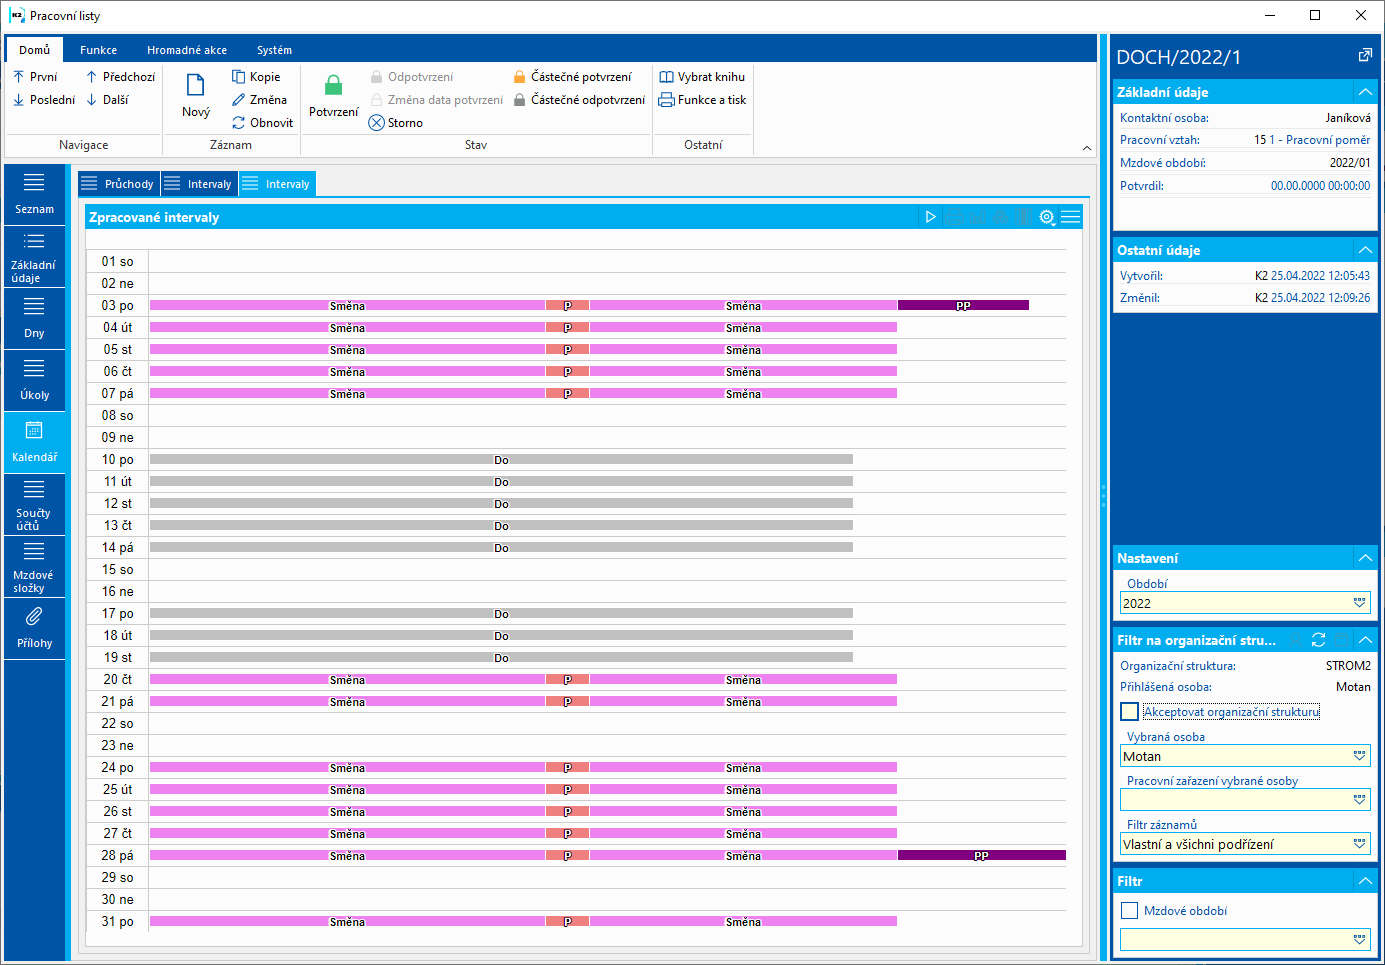1385x965 pixels.
Task: Open Vybrat knihu
Action: pos(702,77)
